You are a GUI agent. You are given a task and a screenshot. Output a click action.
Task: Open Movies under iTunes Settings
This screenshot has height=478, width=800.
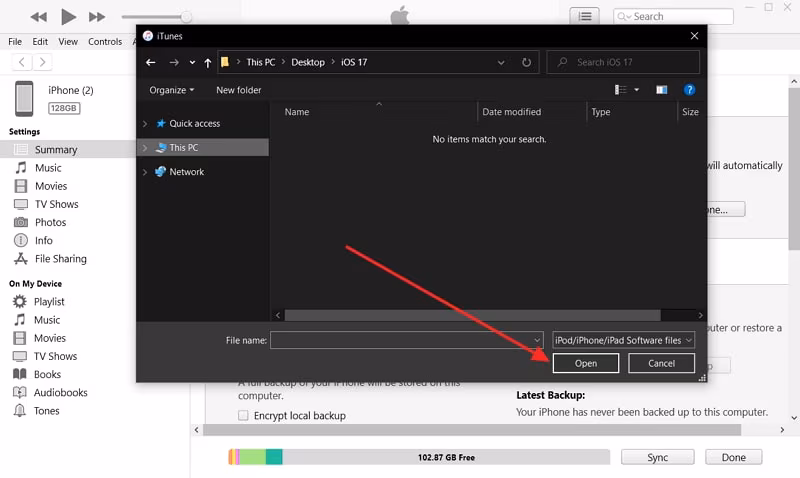tap(51, 186)
